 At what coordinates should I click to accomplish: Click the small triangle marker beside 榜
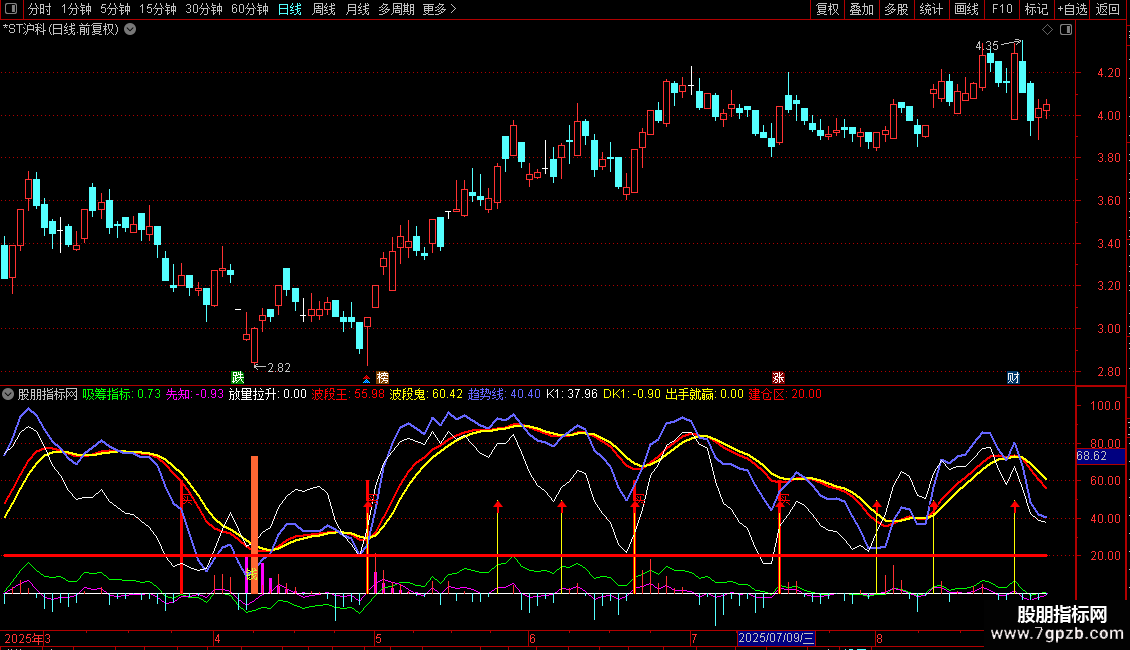(367, 379)
